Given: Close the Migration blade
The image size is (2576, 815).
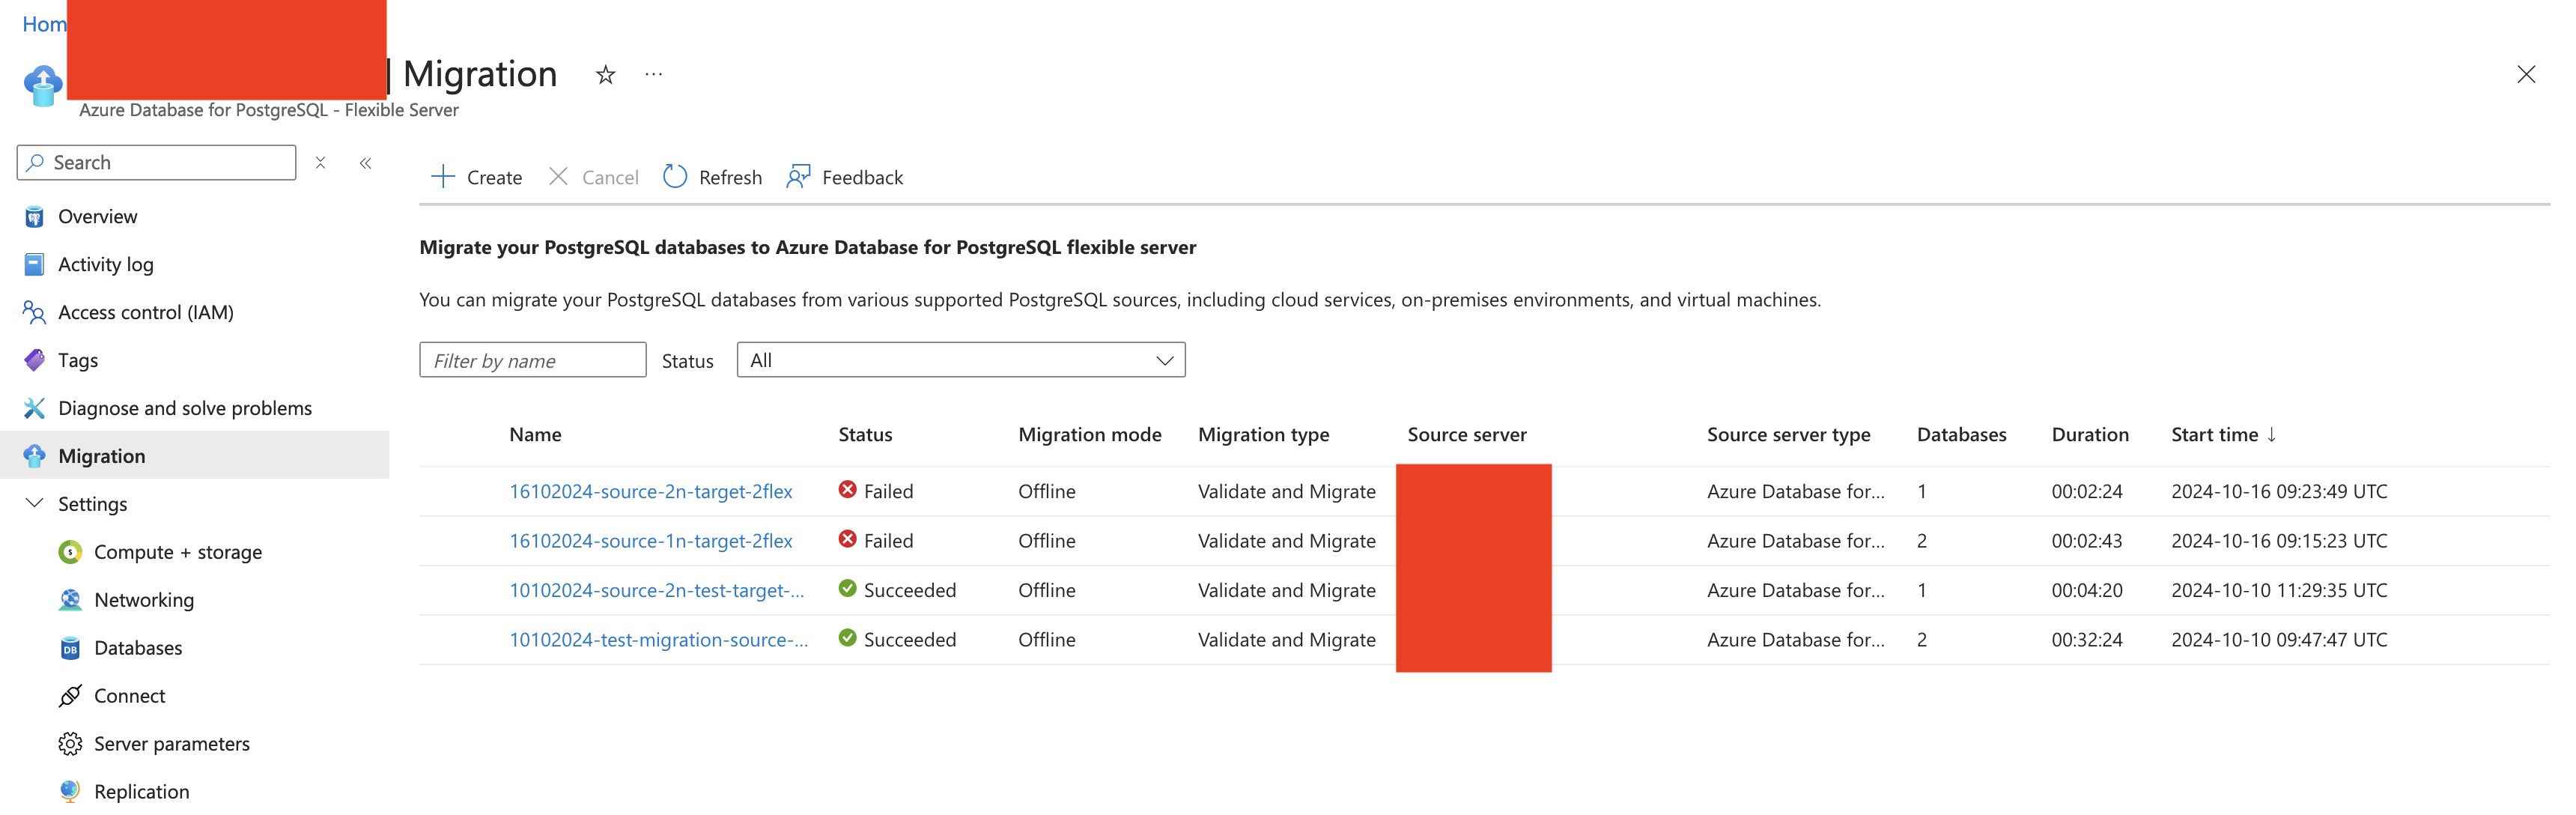Looking at the screenshot, I should (x=2525, y=74).
